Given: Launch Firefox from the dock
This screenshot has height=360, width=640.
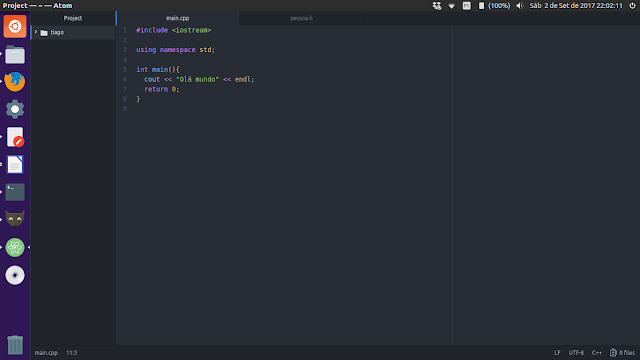Looking at the screenshot, I should [x=15, y=82].
